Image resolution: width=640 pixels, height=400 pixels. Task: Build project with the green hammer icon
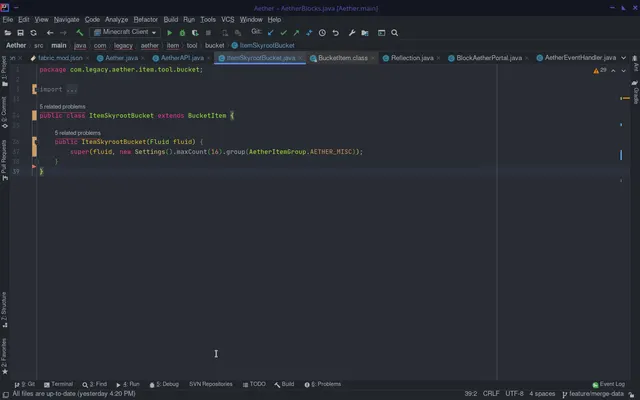tap(80, 33)
